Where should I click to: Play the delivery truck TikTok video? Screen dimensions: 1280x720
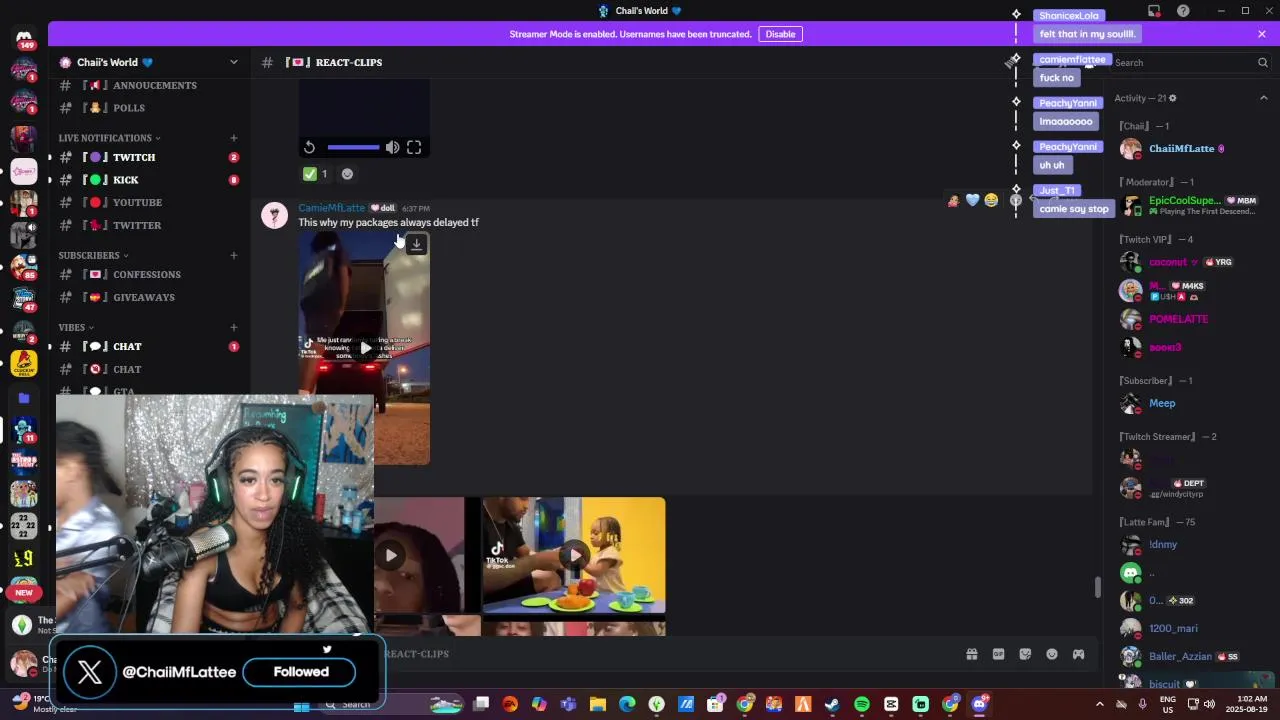click(364, 348)
